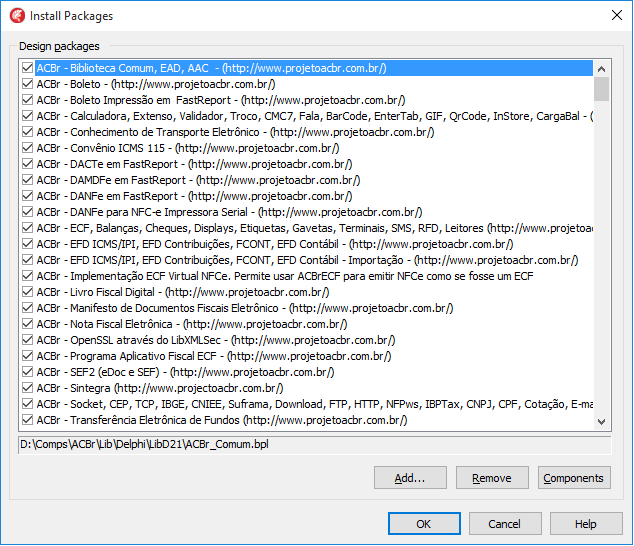The height and width of the screenshot is (546, 634).
Task: Select row 'ACBr - EFD ICMS/IPI ... Importação'
Action: [308, 260]
